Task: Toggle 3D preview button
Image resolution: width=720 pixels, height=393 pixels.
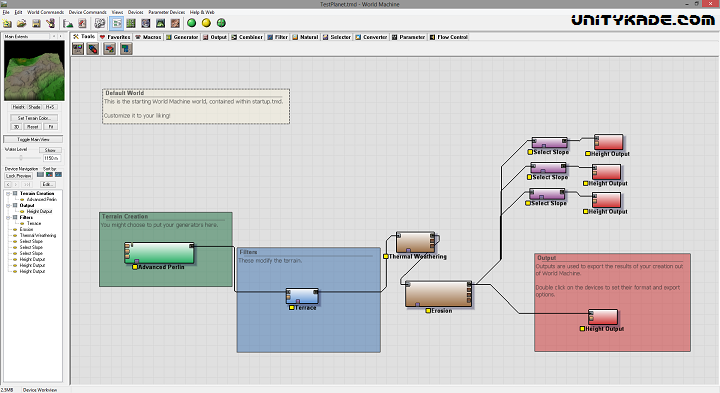Action: [16, 127]
